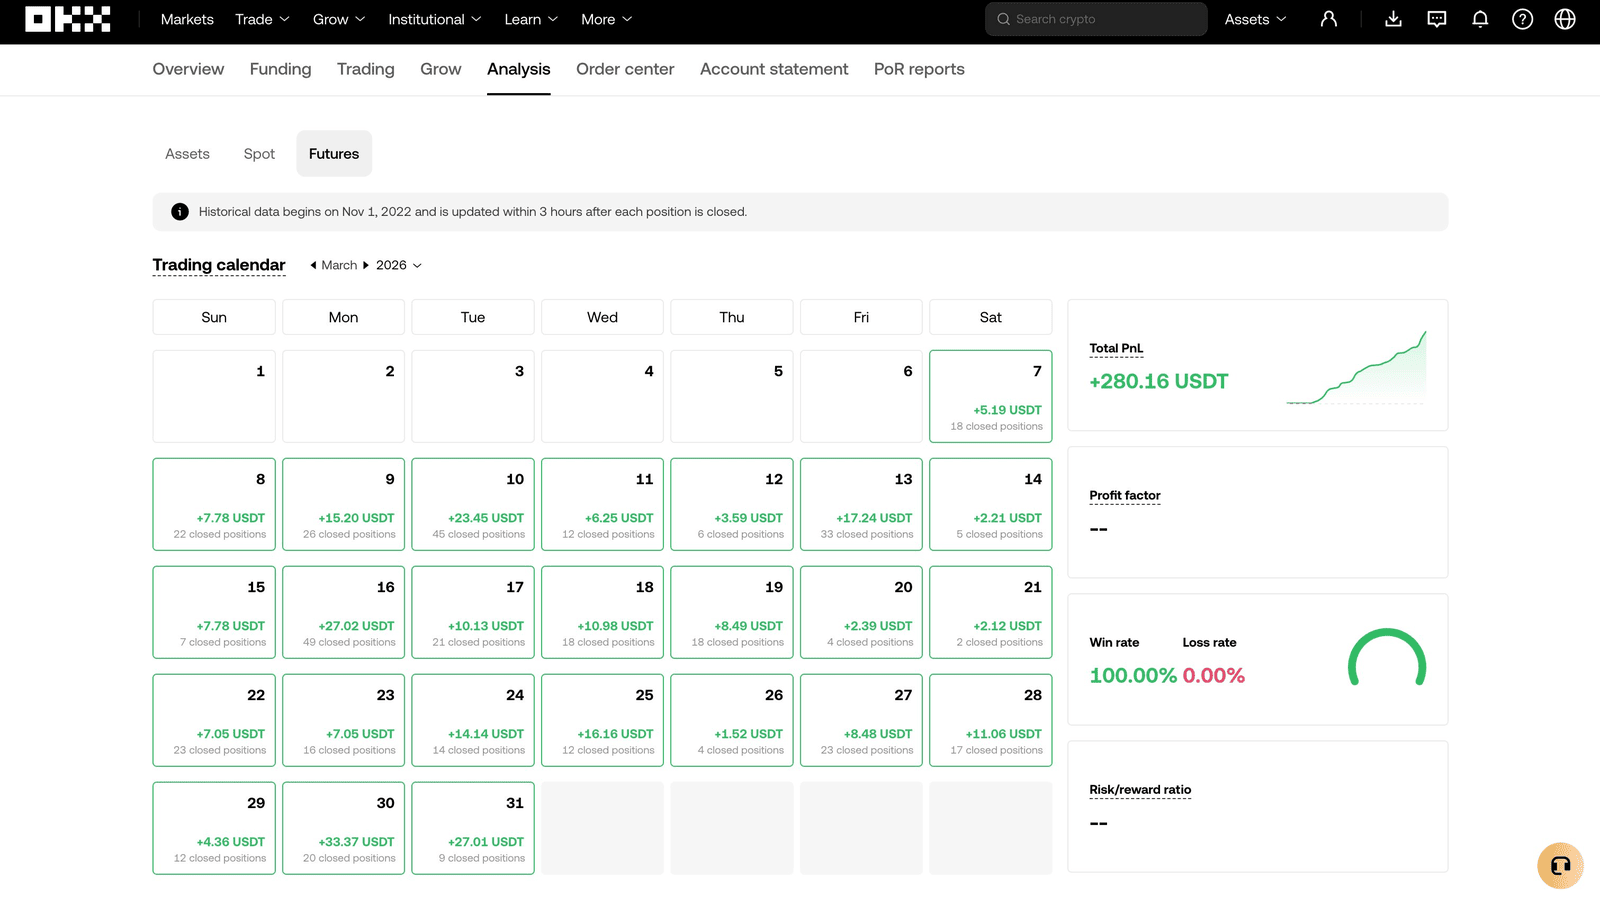Screen dimensions: 1600x906
Task: Click the Trading calendar heading
Action: (219, 265)
